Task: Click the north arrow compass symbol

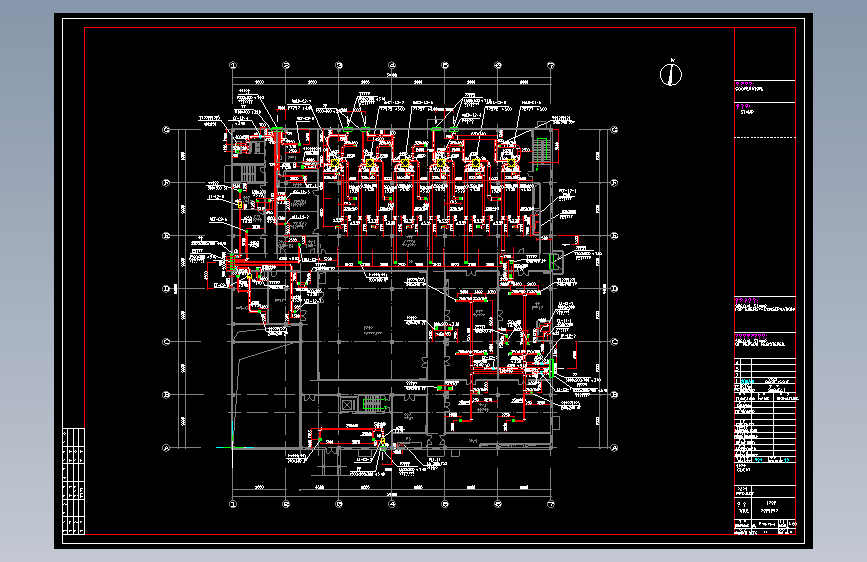Action: coord(671,74)
